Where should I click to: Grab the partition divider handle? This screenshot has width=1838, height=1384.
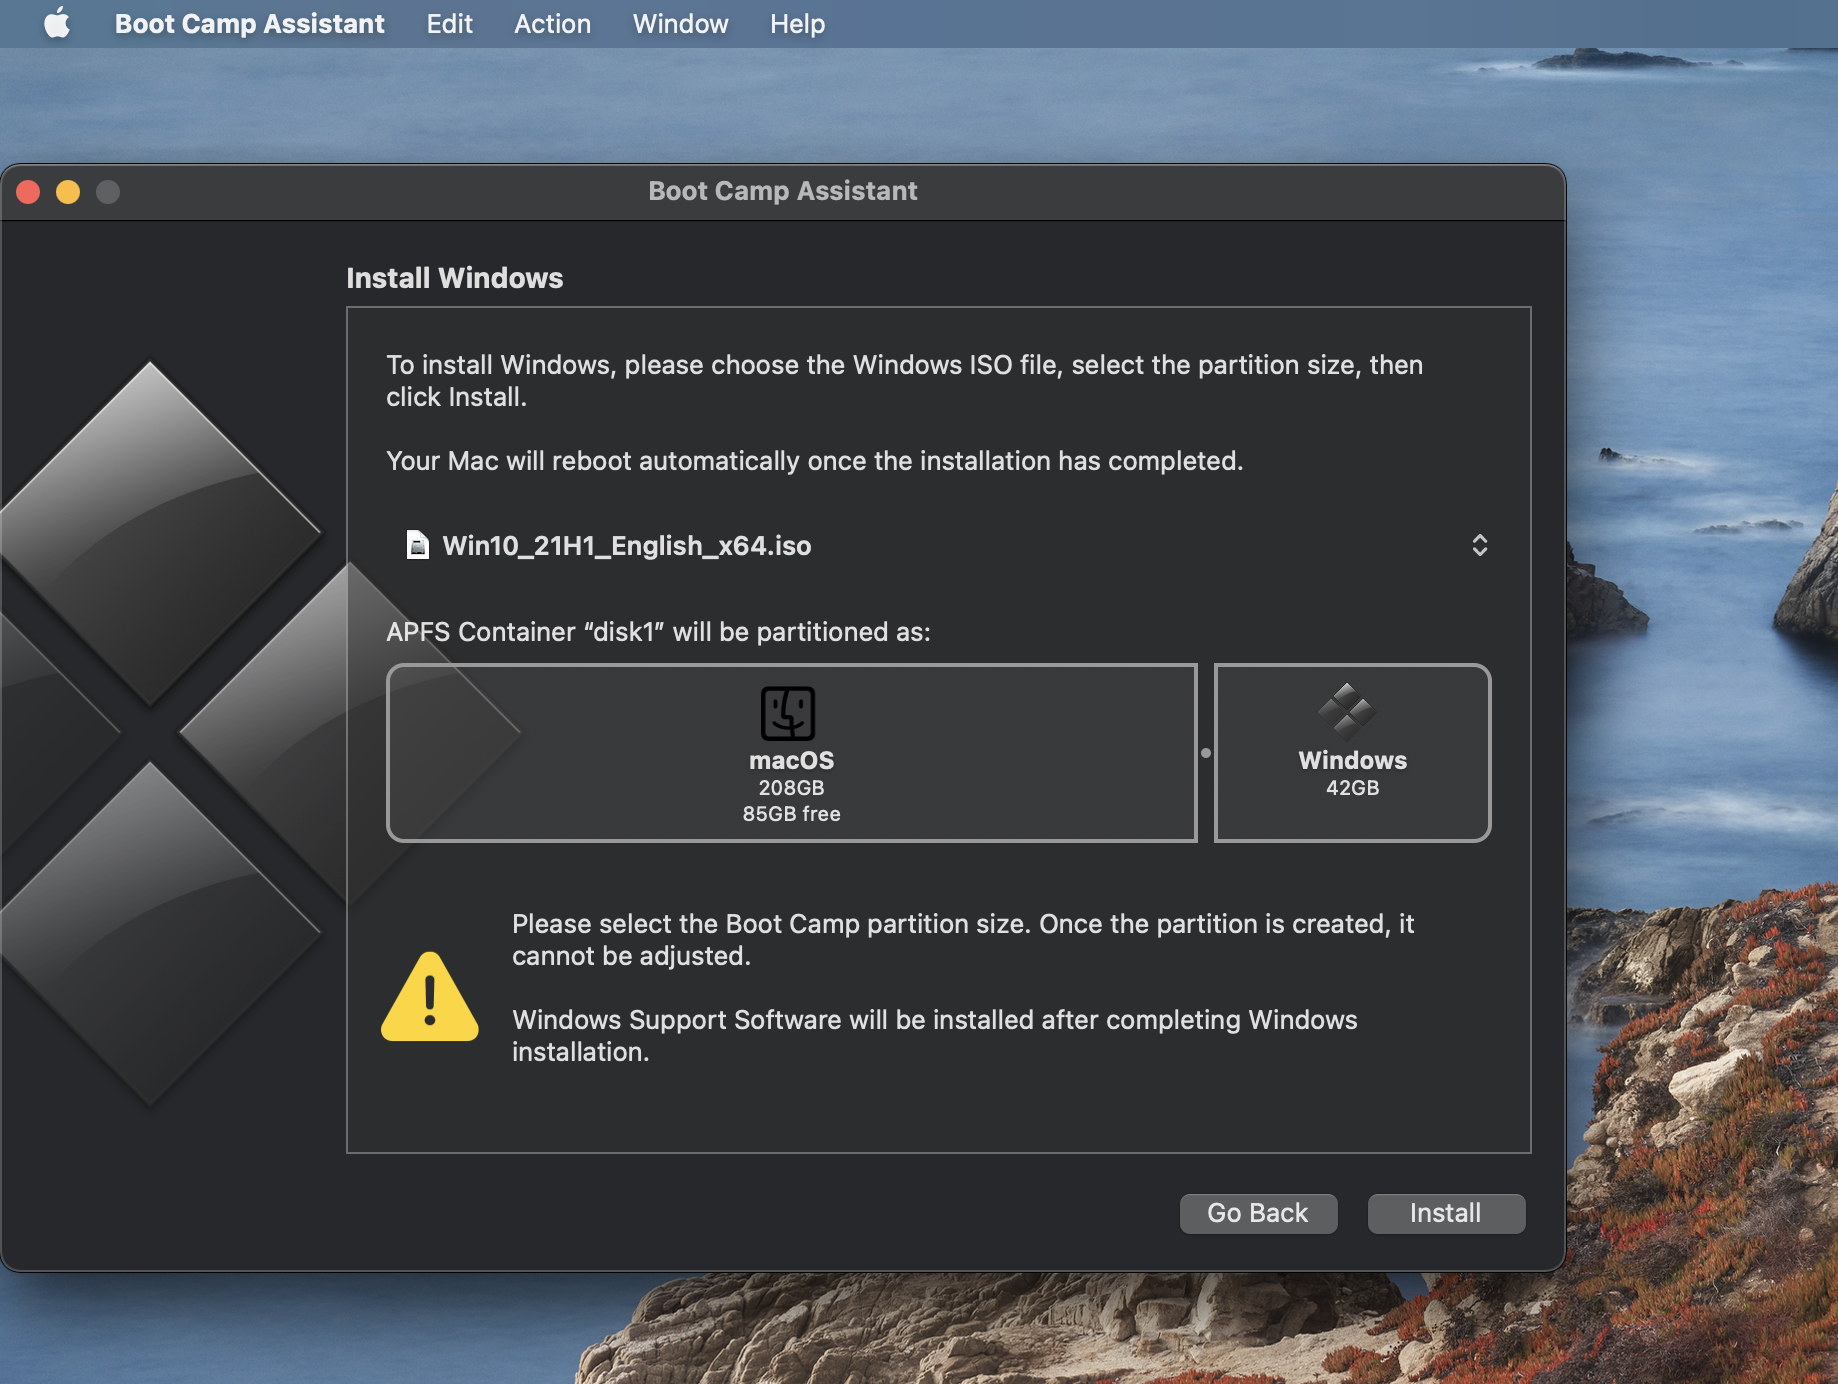(1206, 753)
